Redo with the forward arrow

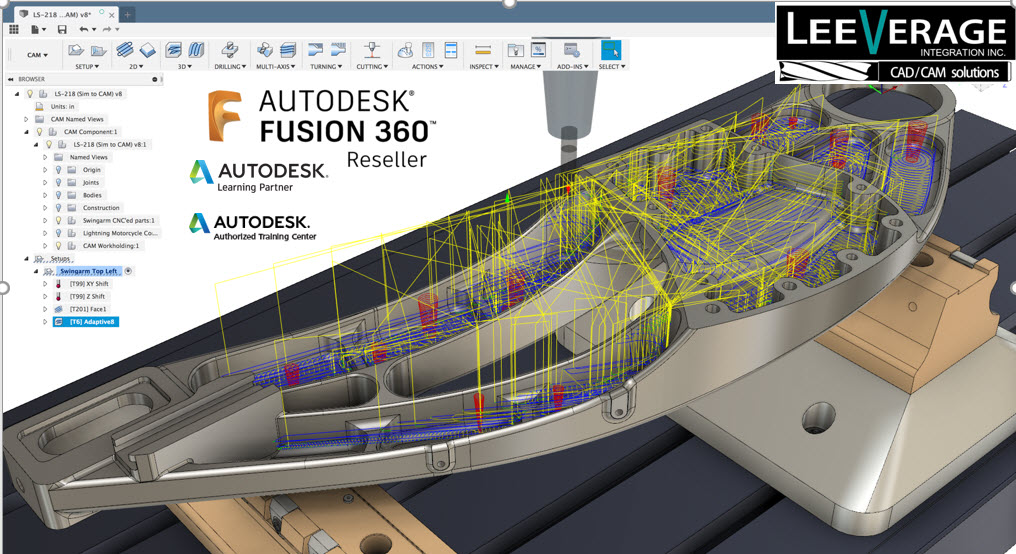[107, 29]
